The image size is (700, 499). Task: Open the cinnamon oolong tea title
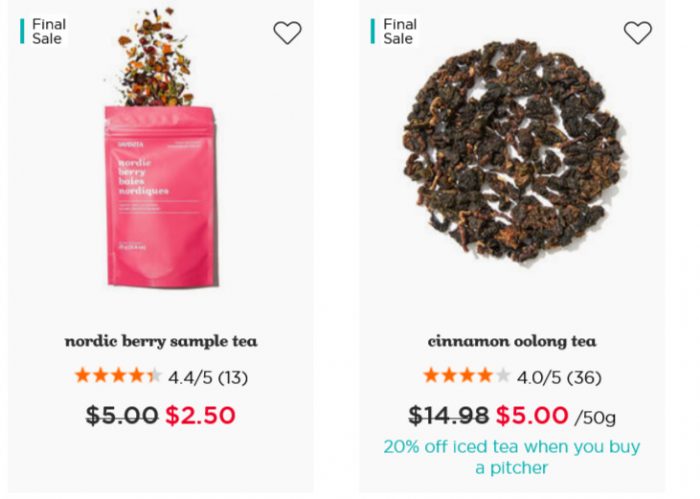point(512,341)
